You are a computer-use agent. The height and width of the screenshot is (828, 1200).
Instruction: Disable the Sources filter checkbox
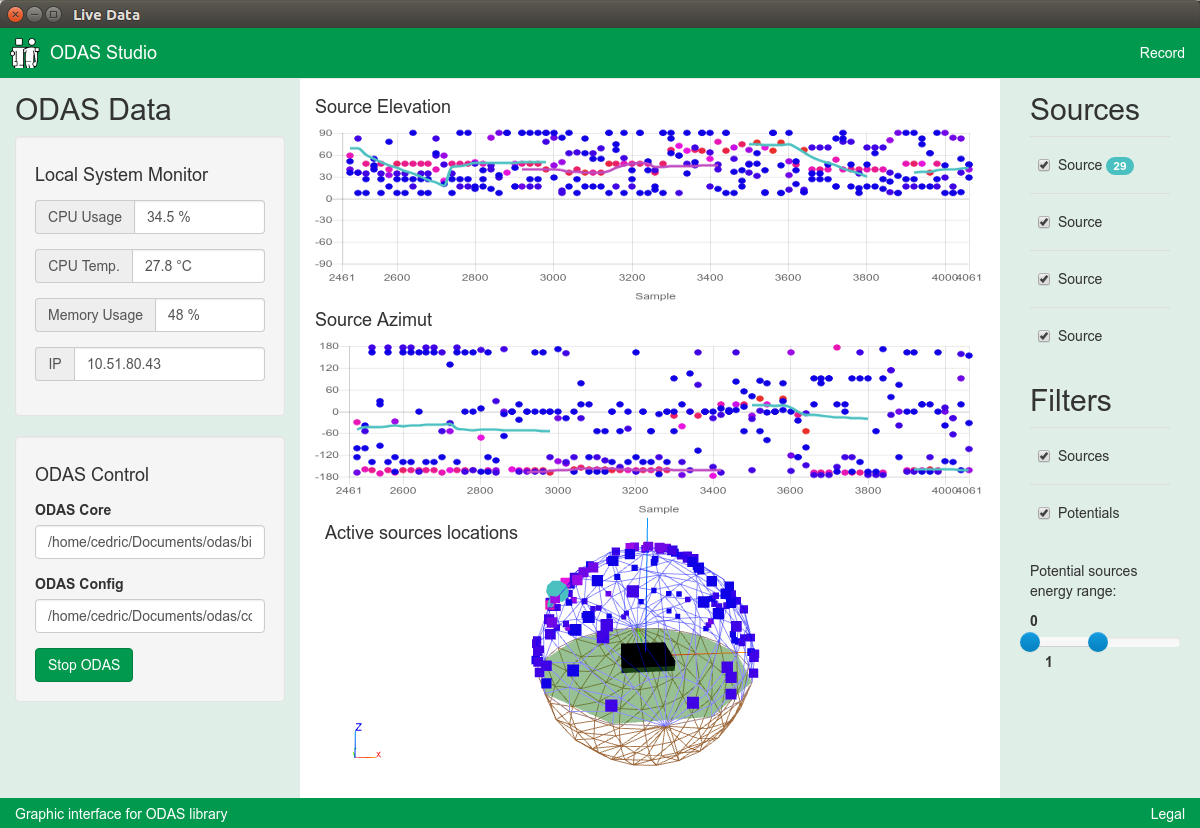pos(1044,456)
